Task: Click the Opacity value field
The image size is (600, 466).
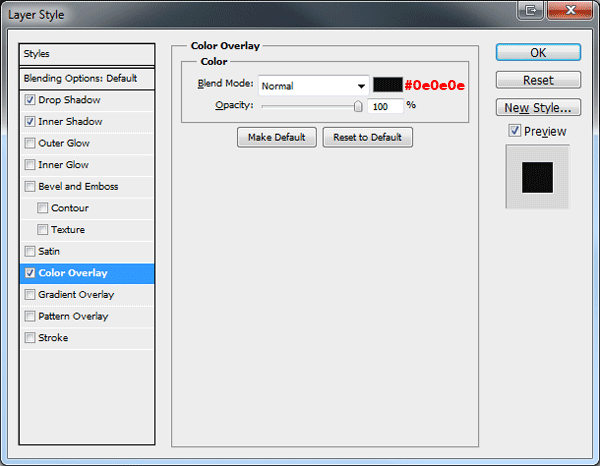Action: pos(385,106)
